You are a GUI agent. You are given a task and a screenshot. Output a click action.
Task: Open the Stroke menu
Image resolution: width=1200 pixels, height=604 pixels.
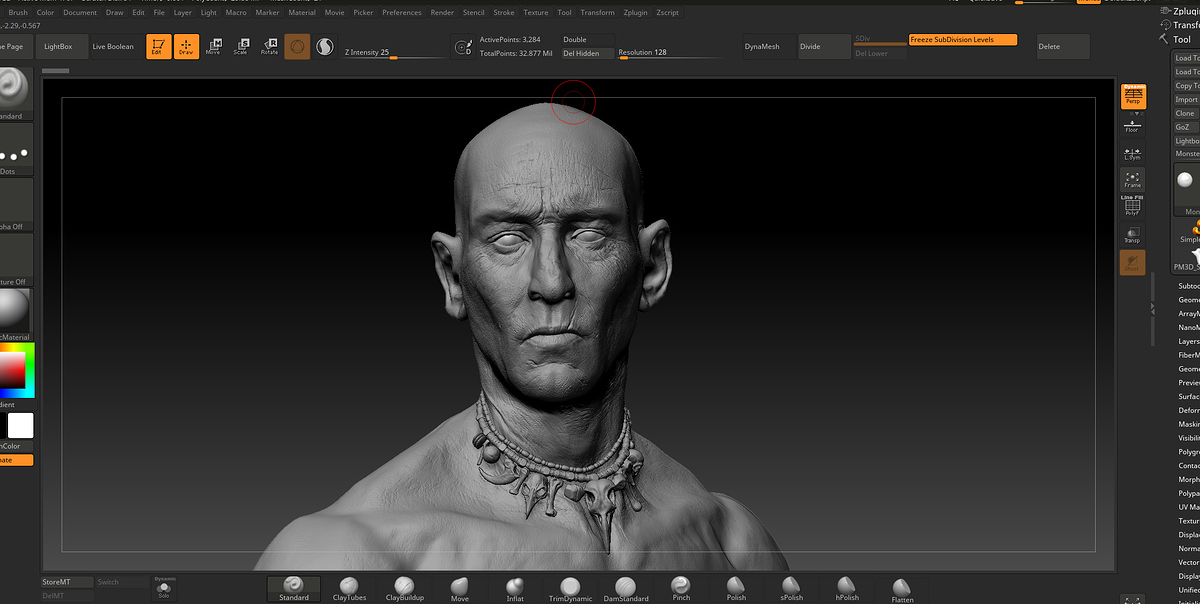tap(504, 13)
